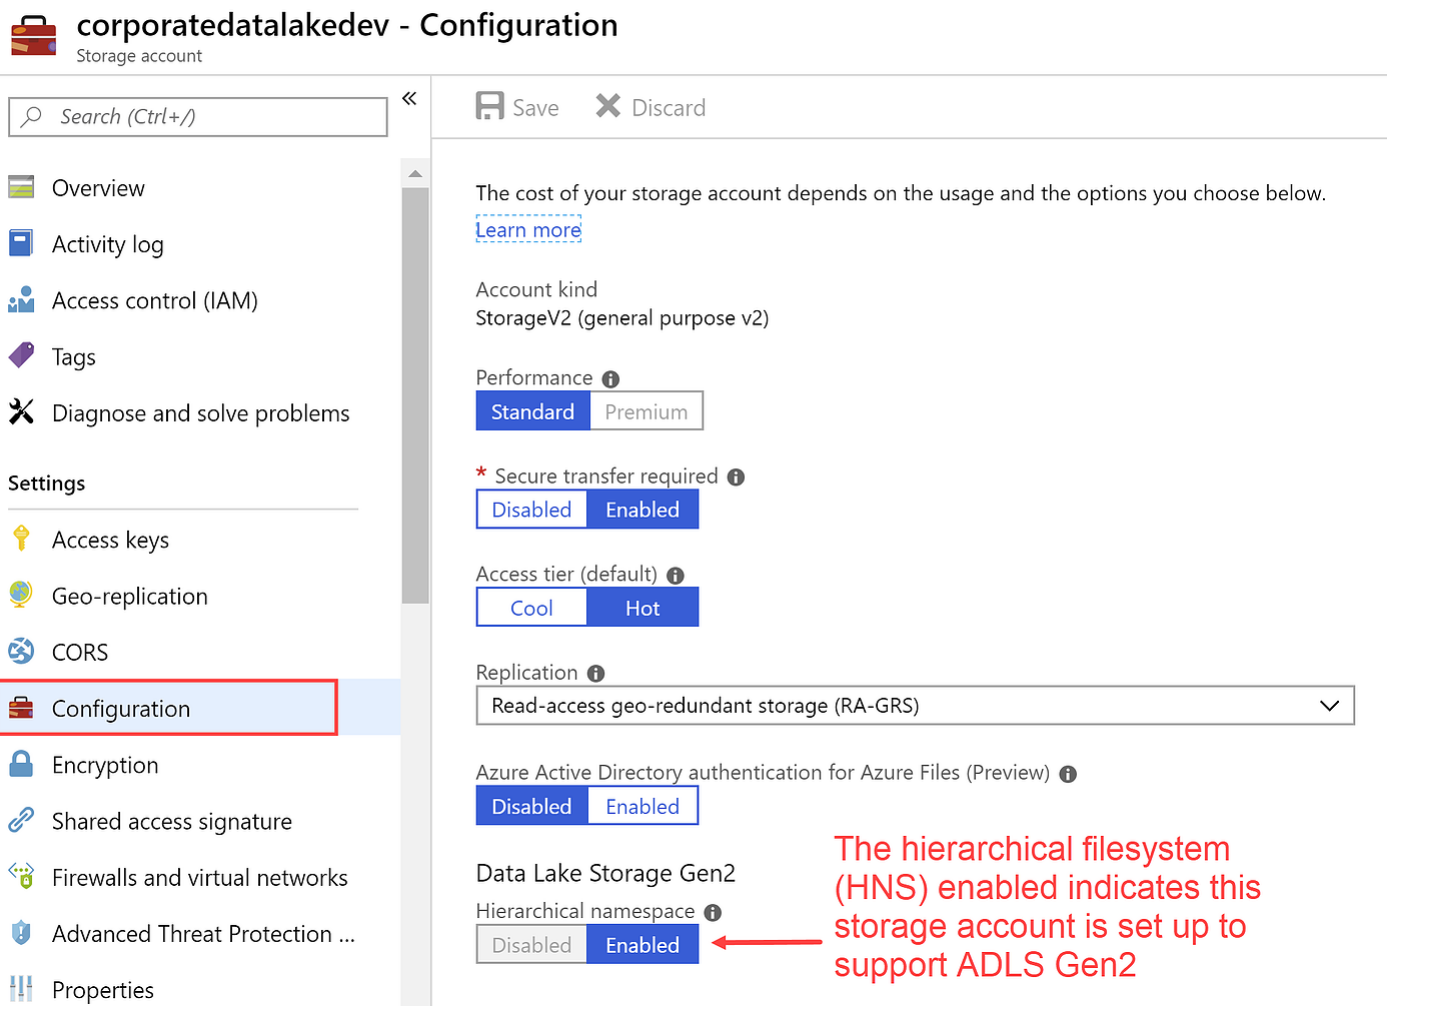The width and height of the screenshot is (1435, 1013).
Task: Choose the Cool access tier
Action: pos(531,607)
